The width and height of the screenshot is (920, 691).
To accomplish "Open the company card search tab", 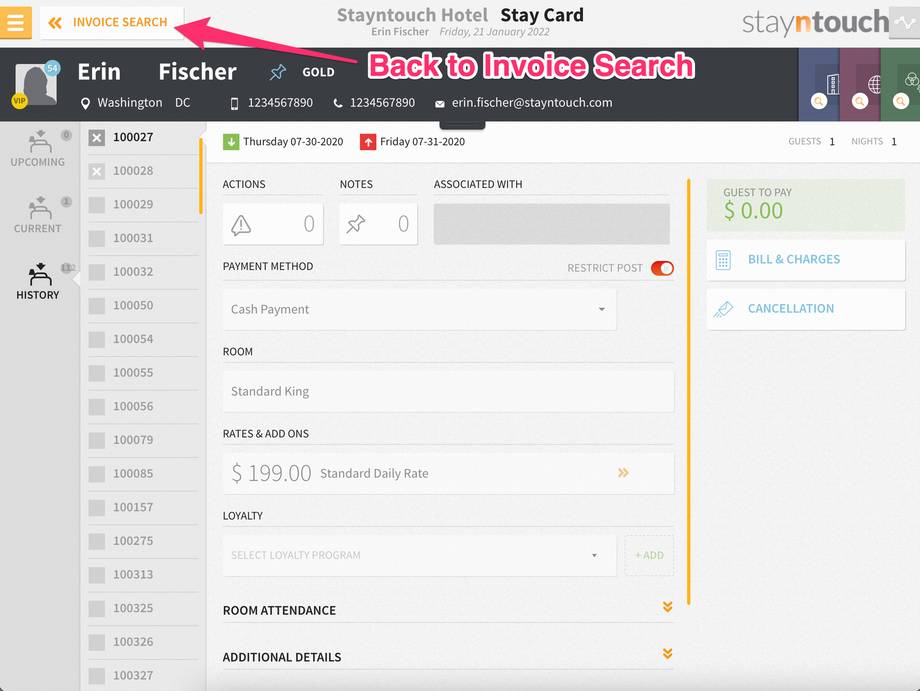I will coord(819,85).
